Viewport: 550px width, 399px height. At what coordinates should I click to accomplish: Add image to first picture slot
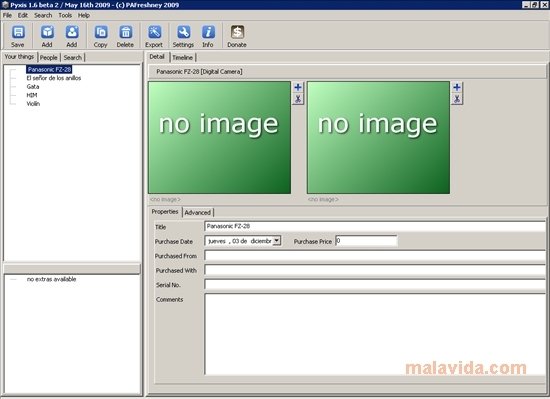pyautogui.click(x=298, y=87)
